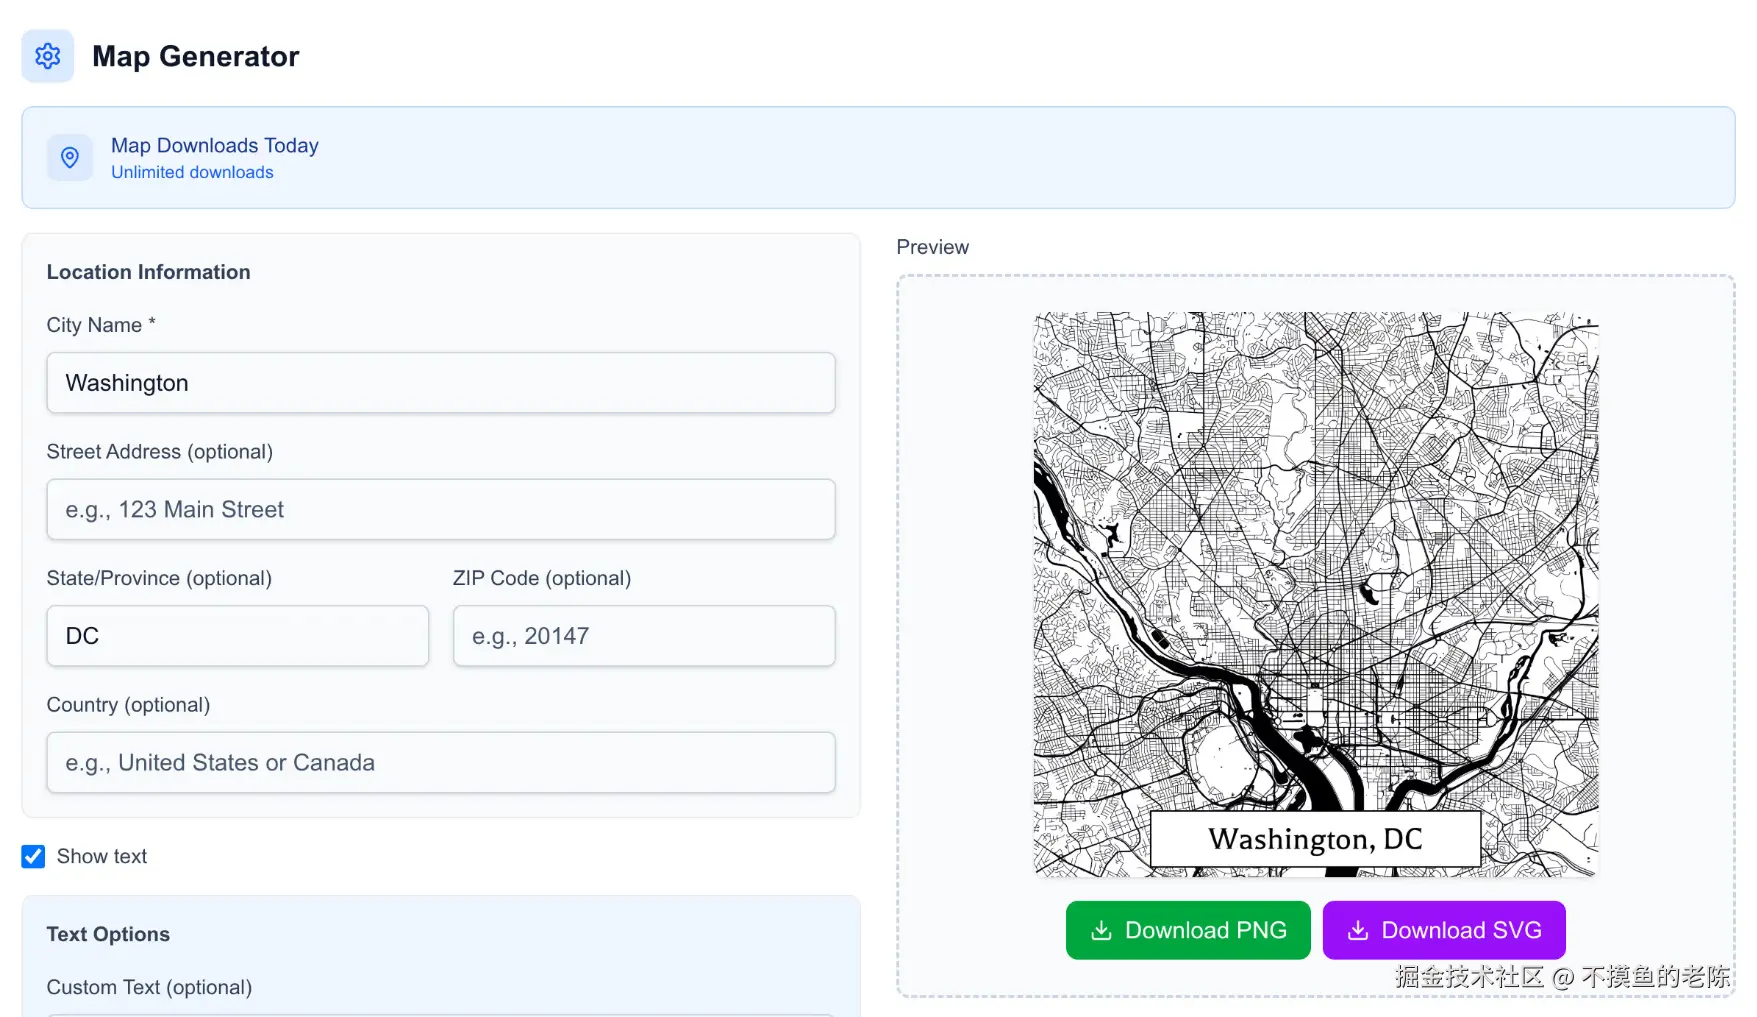The image size is (1757, 1017).
Task: Click the Country input field
Action: click(441, 762)
